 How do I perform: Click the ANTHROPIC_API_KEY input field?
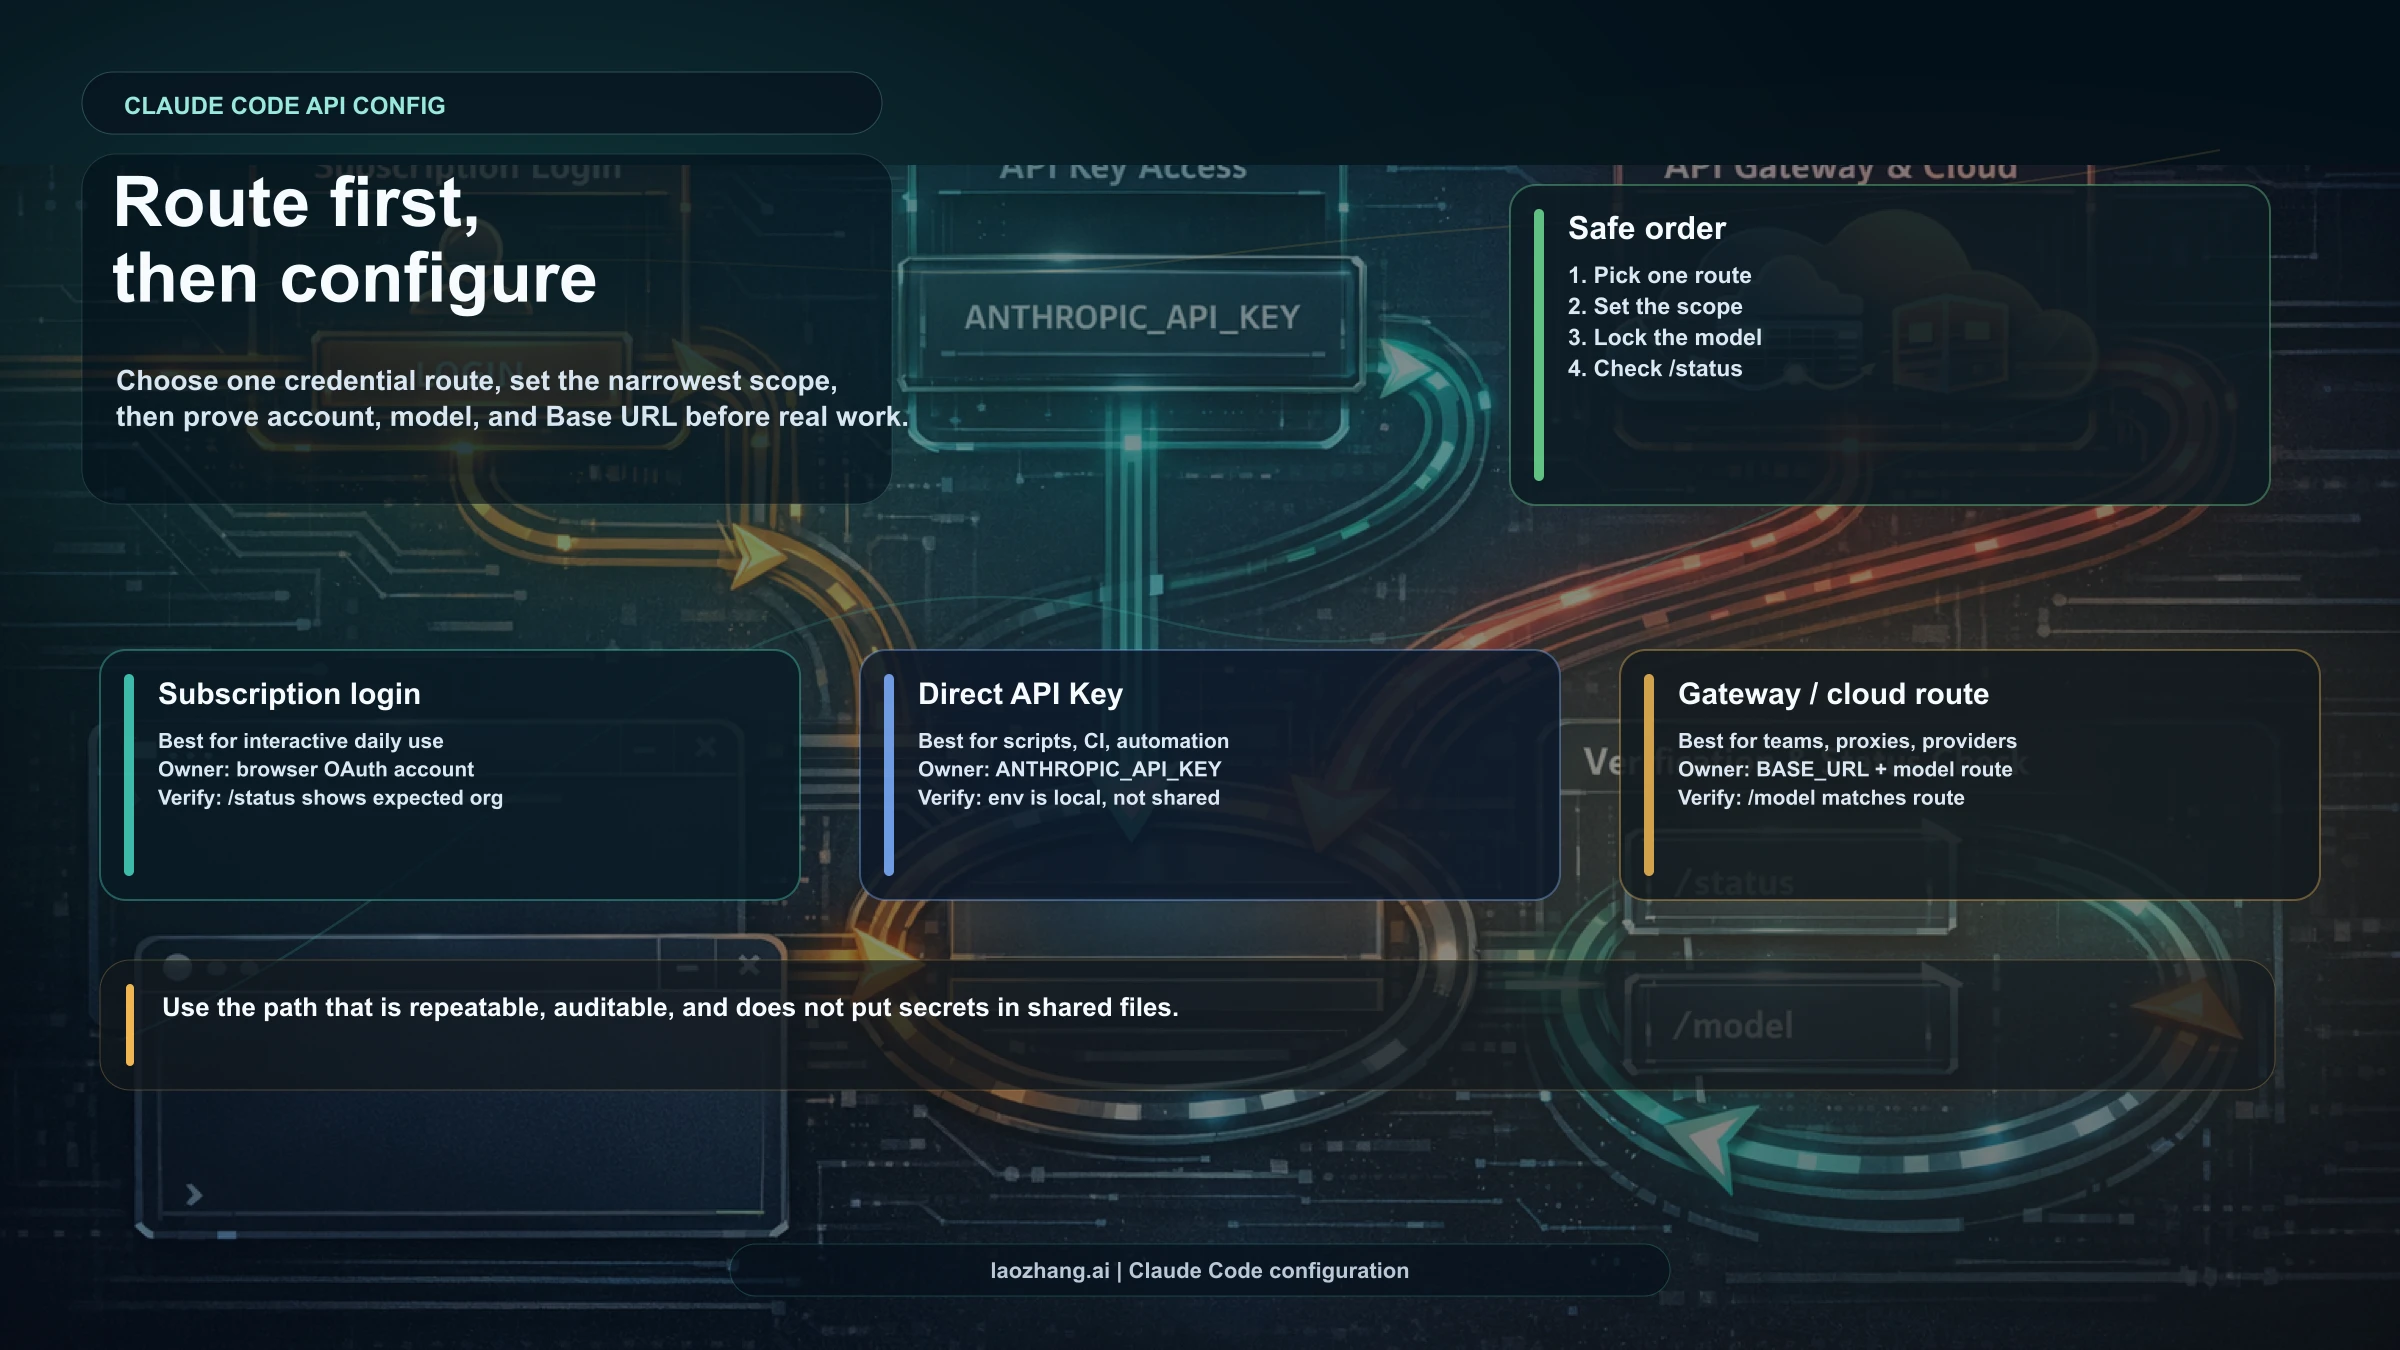tap(1130, 320)
